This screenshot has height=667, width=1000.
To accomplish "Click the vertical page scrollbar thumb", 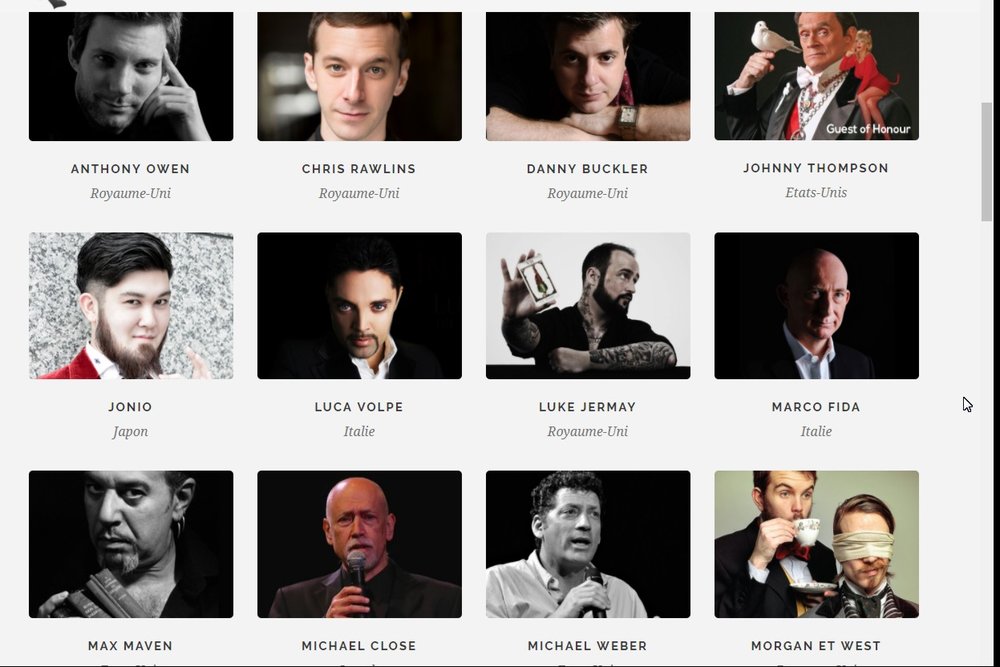I will coord(987,162).
